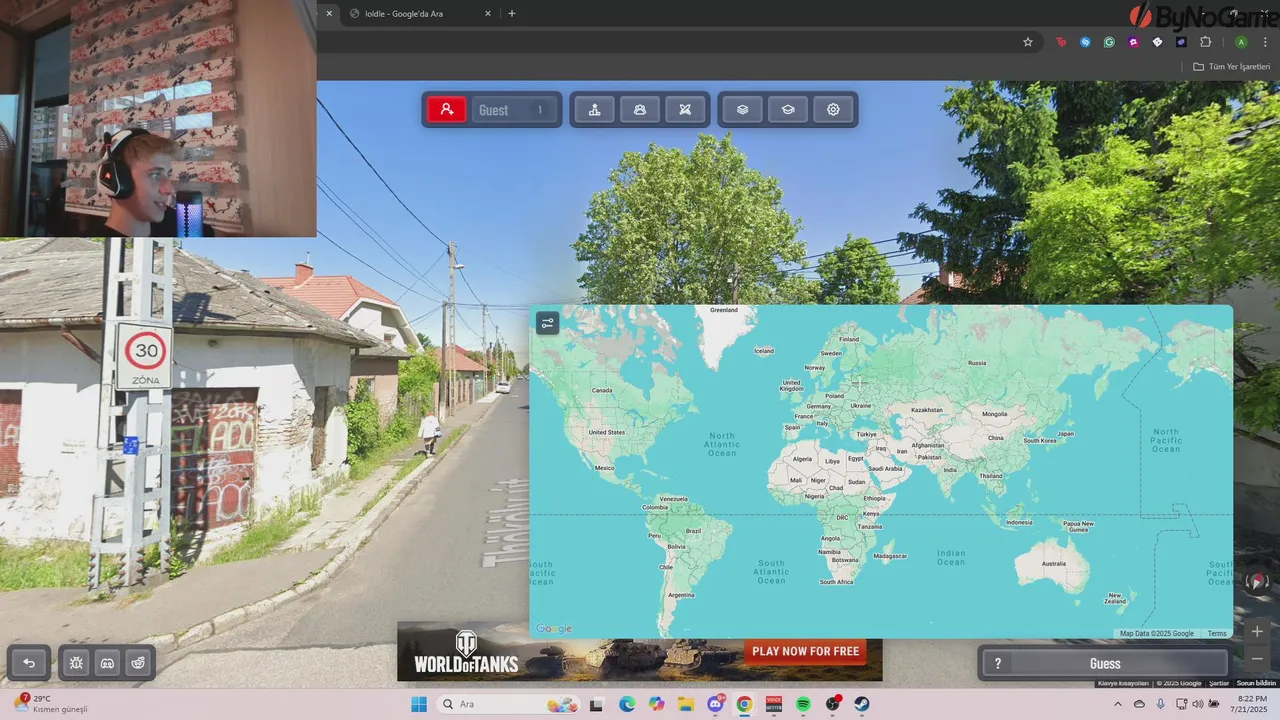Click the Google logo on the map
The height and width of the screenshot is (720, 1280).
[554, 629]
